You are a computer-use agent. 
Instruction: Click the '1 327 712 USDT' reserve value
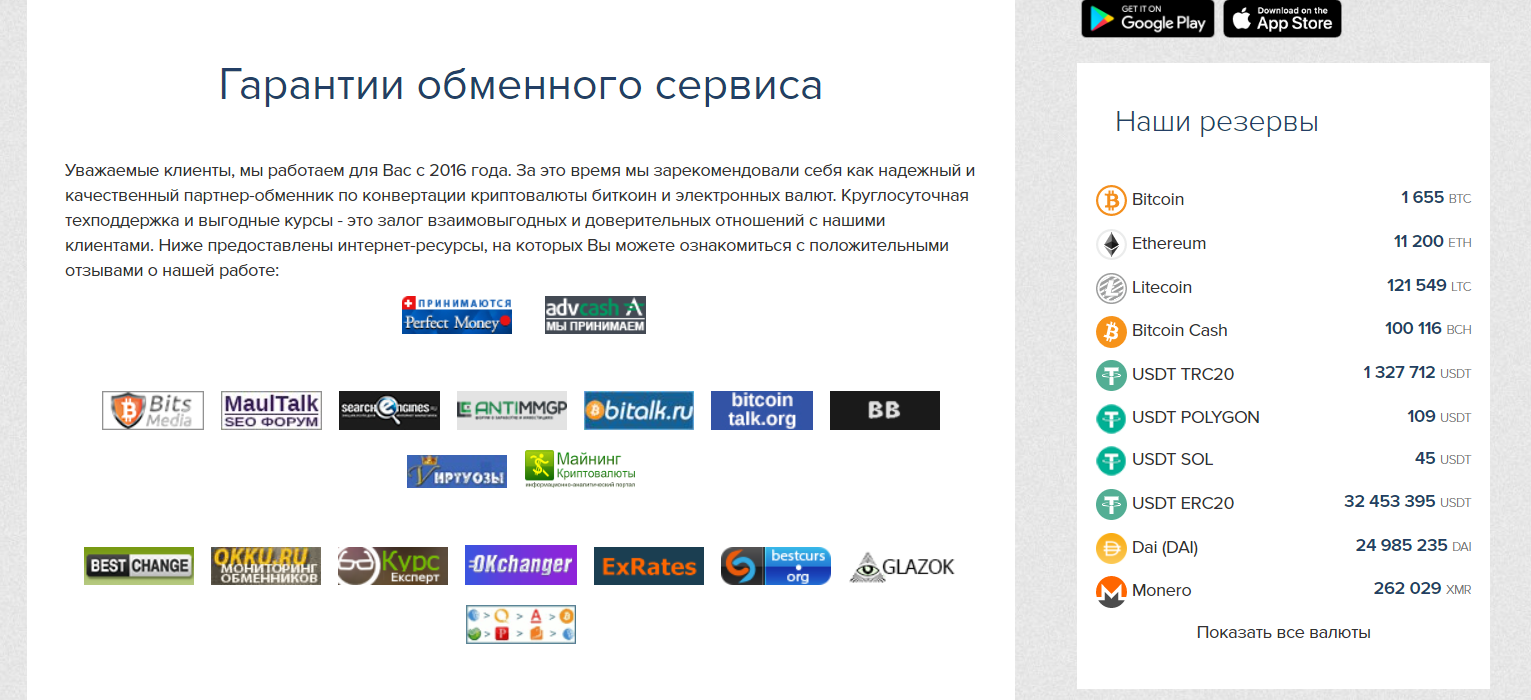pos(1418,373)
